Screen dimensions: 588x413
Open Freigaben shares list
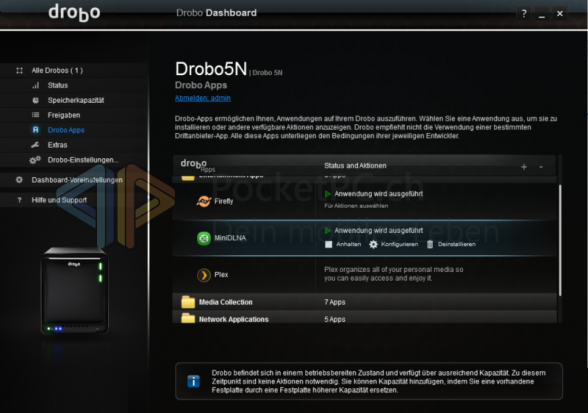[64, 115]
